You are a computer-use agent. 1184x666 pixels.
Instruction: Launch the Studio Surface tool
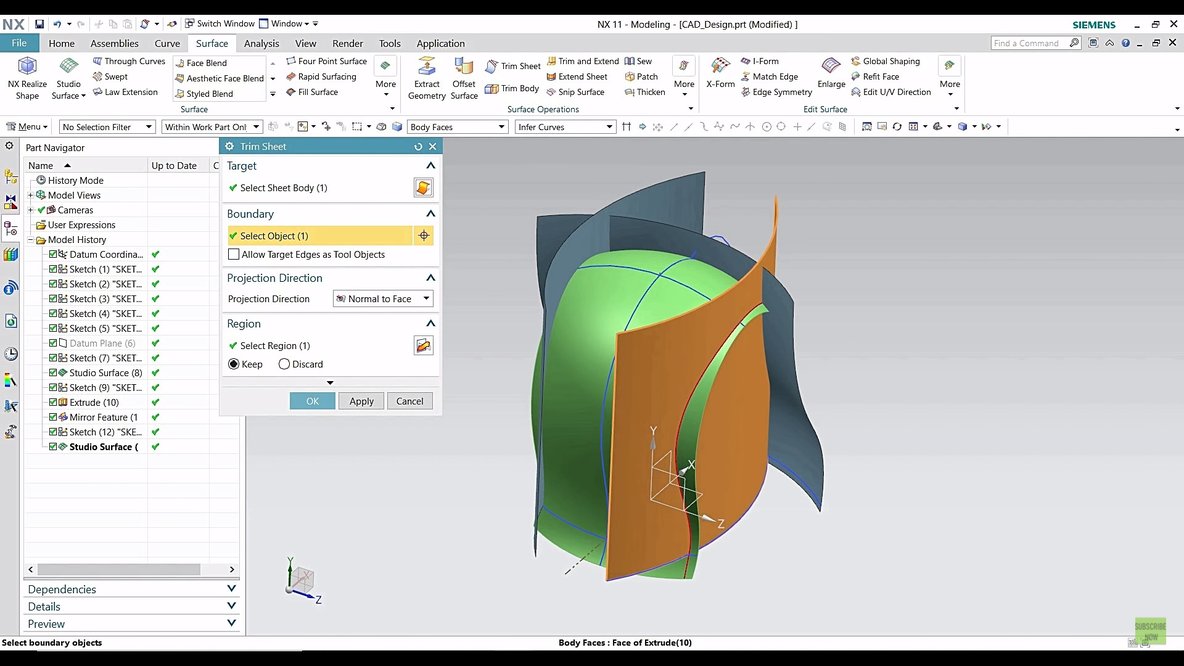click(x=67, y=76)
